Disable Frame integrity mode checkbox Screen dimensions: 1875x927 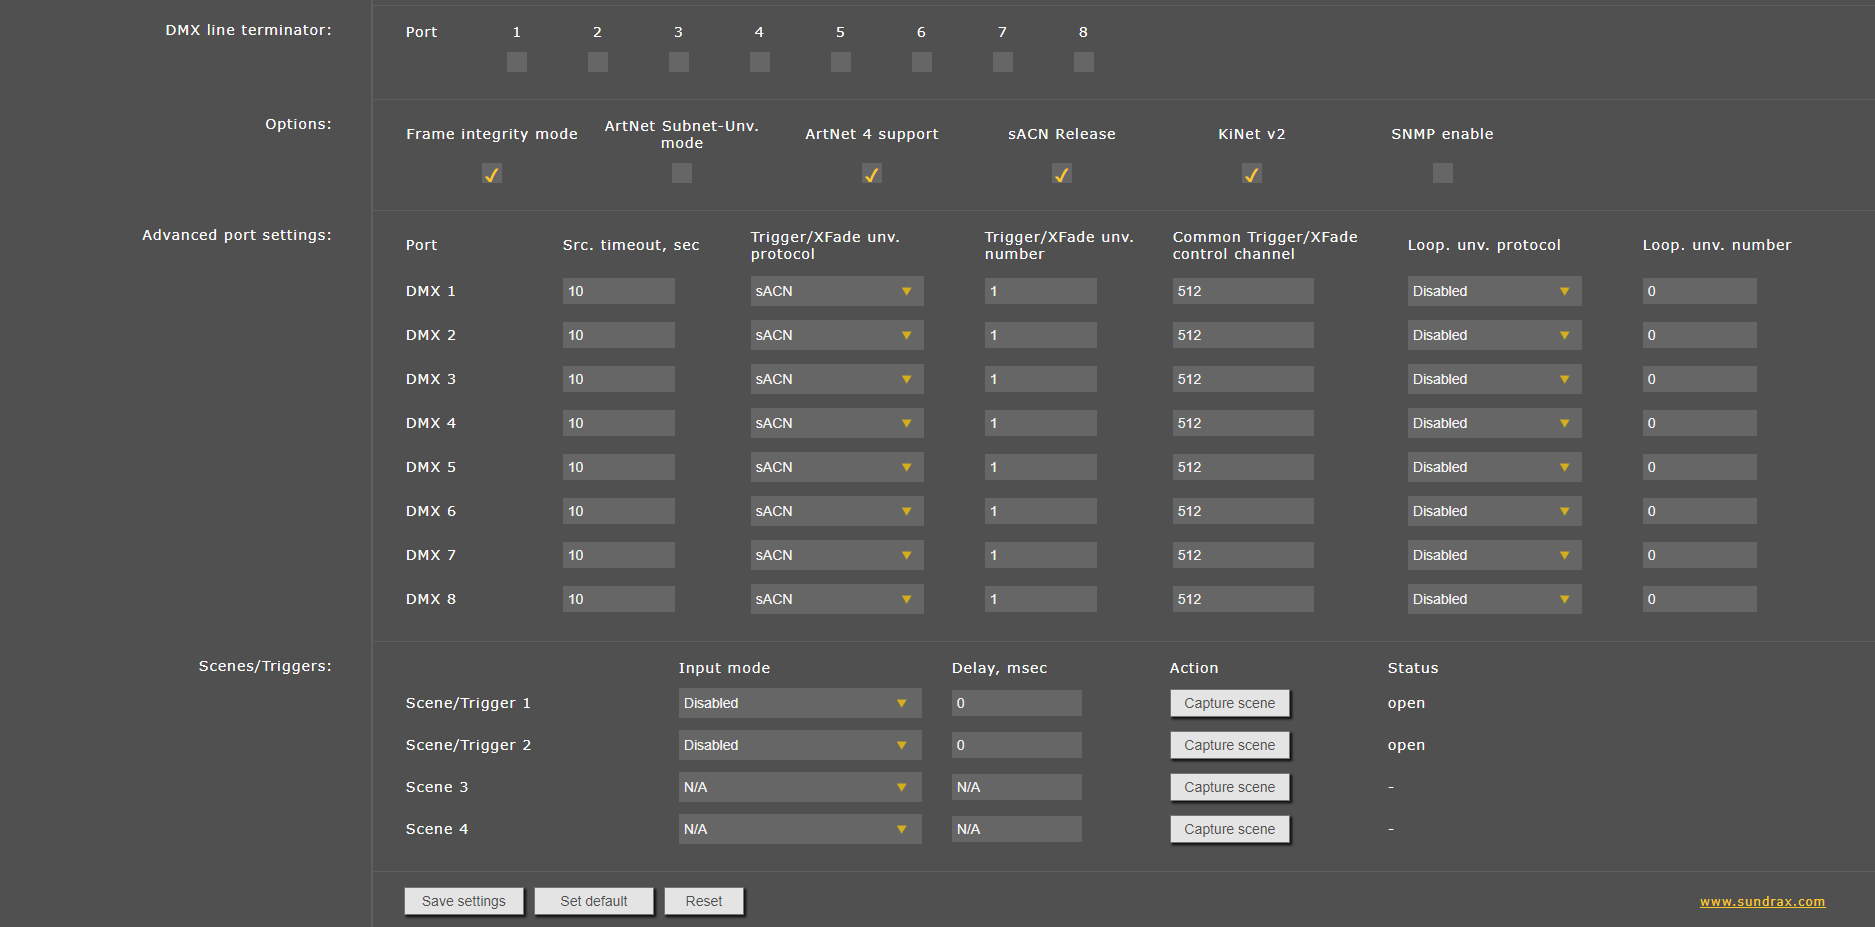491,174
